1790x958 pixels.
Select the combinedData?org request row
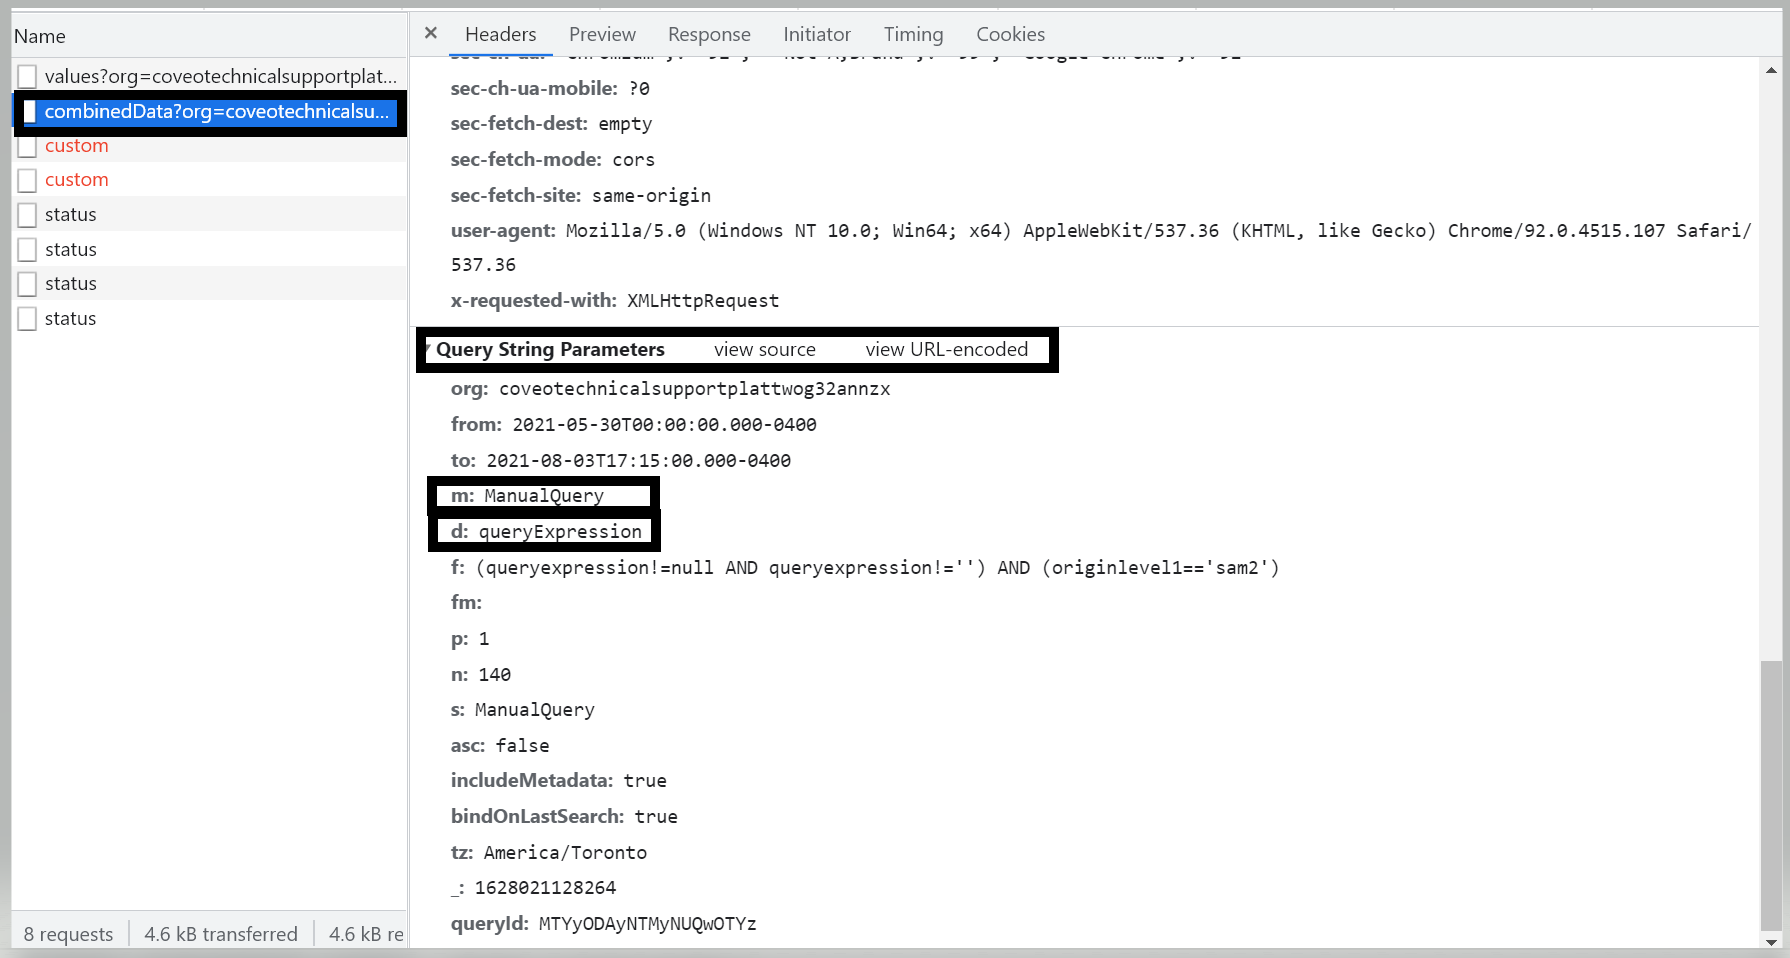(x=209, y=111)
